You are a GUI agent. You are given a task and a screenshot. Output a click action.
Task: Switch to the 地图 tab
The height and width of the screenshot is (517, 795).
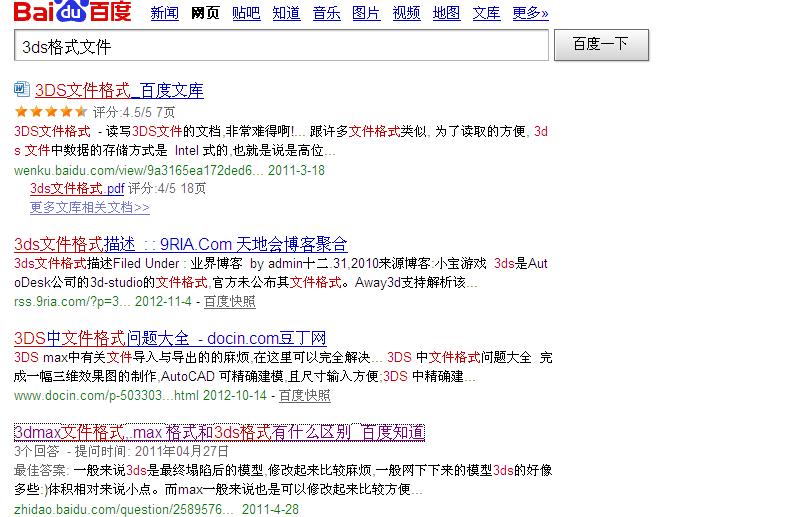pyautogui.click(x=446, y=13)
